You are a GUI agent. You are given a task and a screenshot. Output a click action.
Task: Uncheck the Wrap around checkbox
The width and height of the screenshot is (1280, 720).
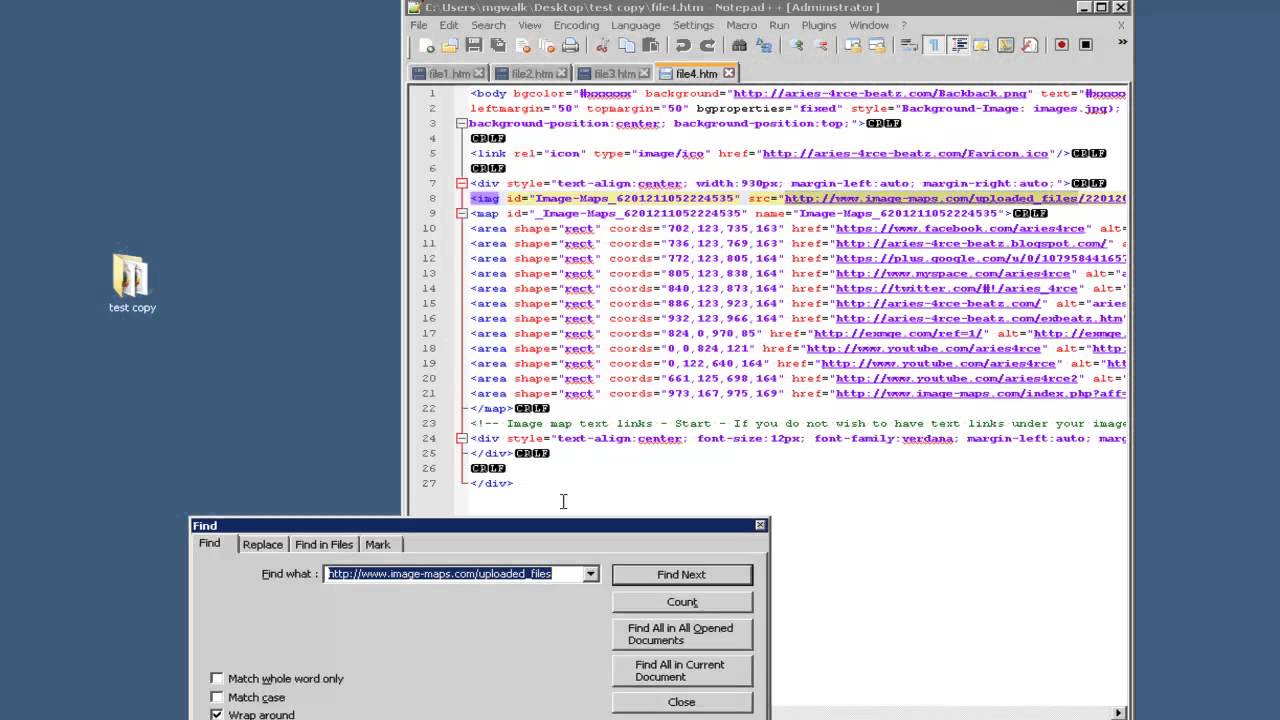216,715
